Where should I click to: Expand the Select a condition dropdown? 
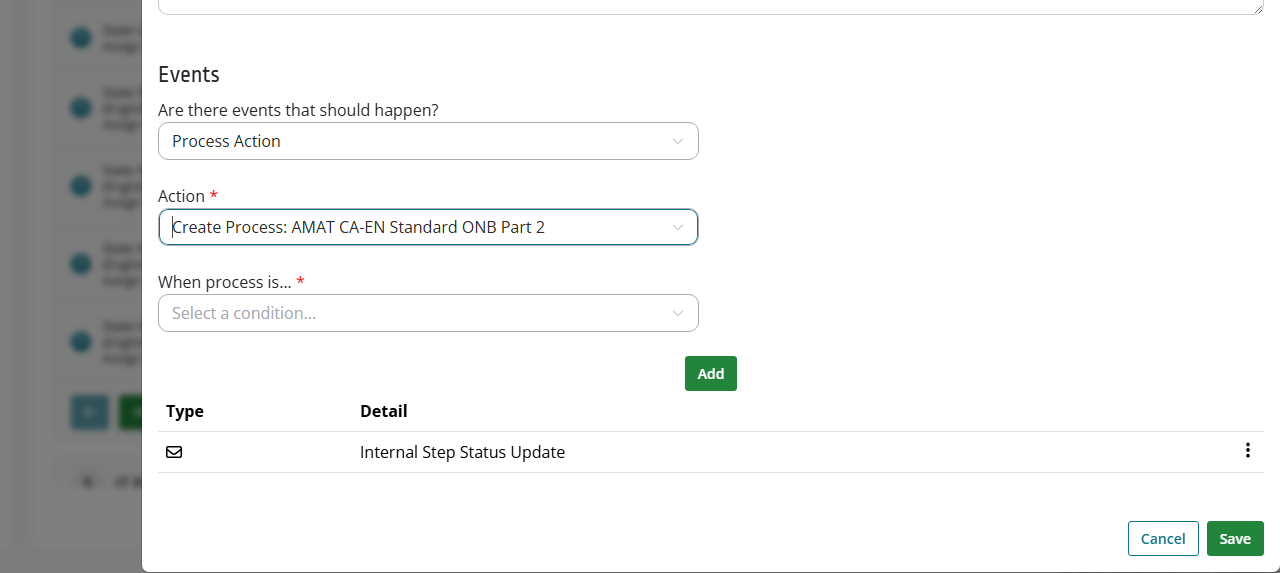click(428, 313)
